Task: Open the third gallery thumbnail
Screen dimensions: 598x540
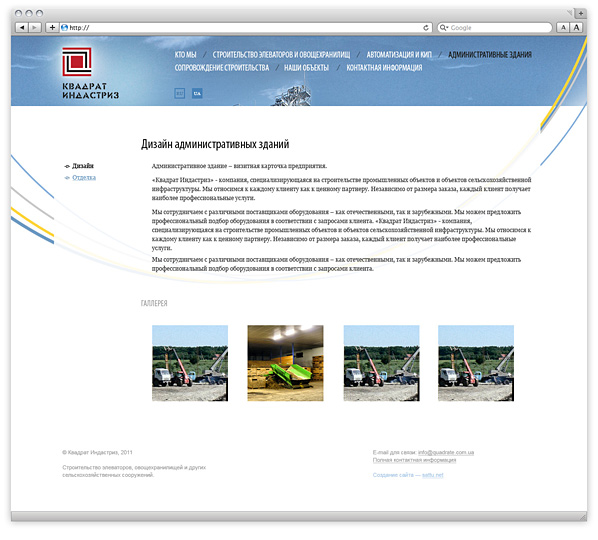Action: (381, 363)
